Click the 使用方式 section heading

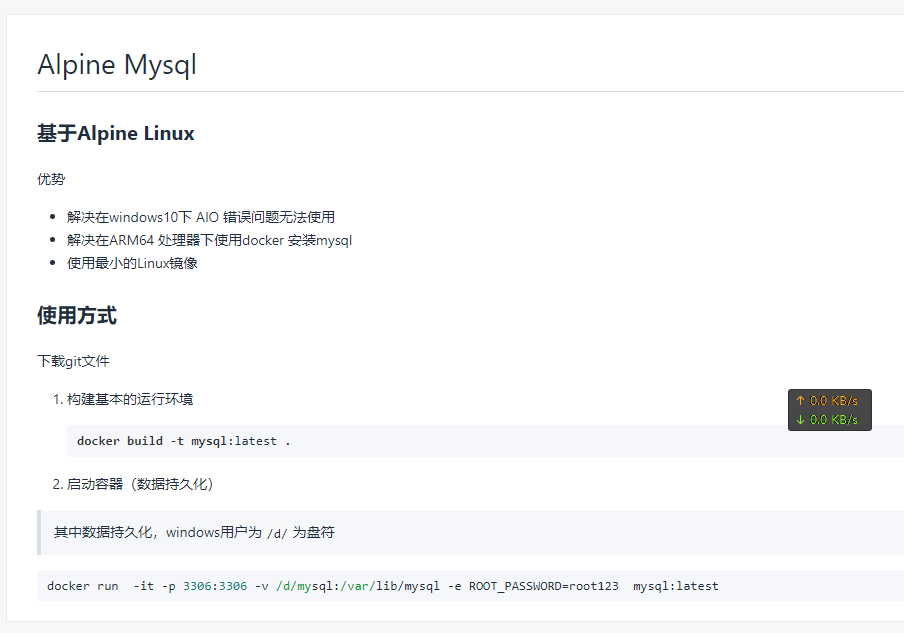tap(77, 315)
